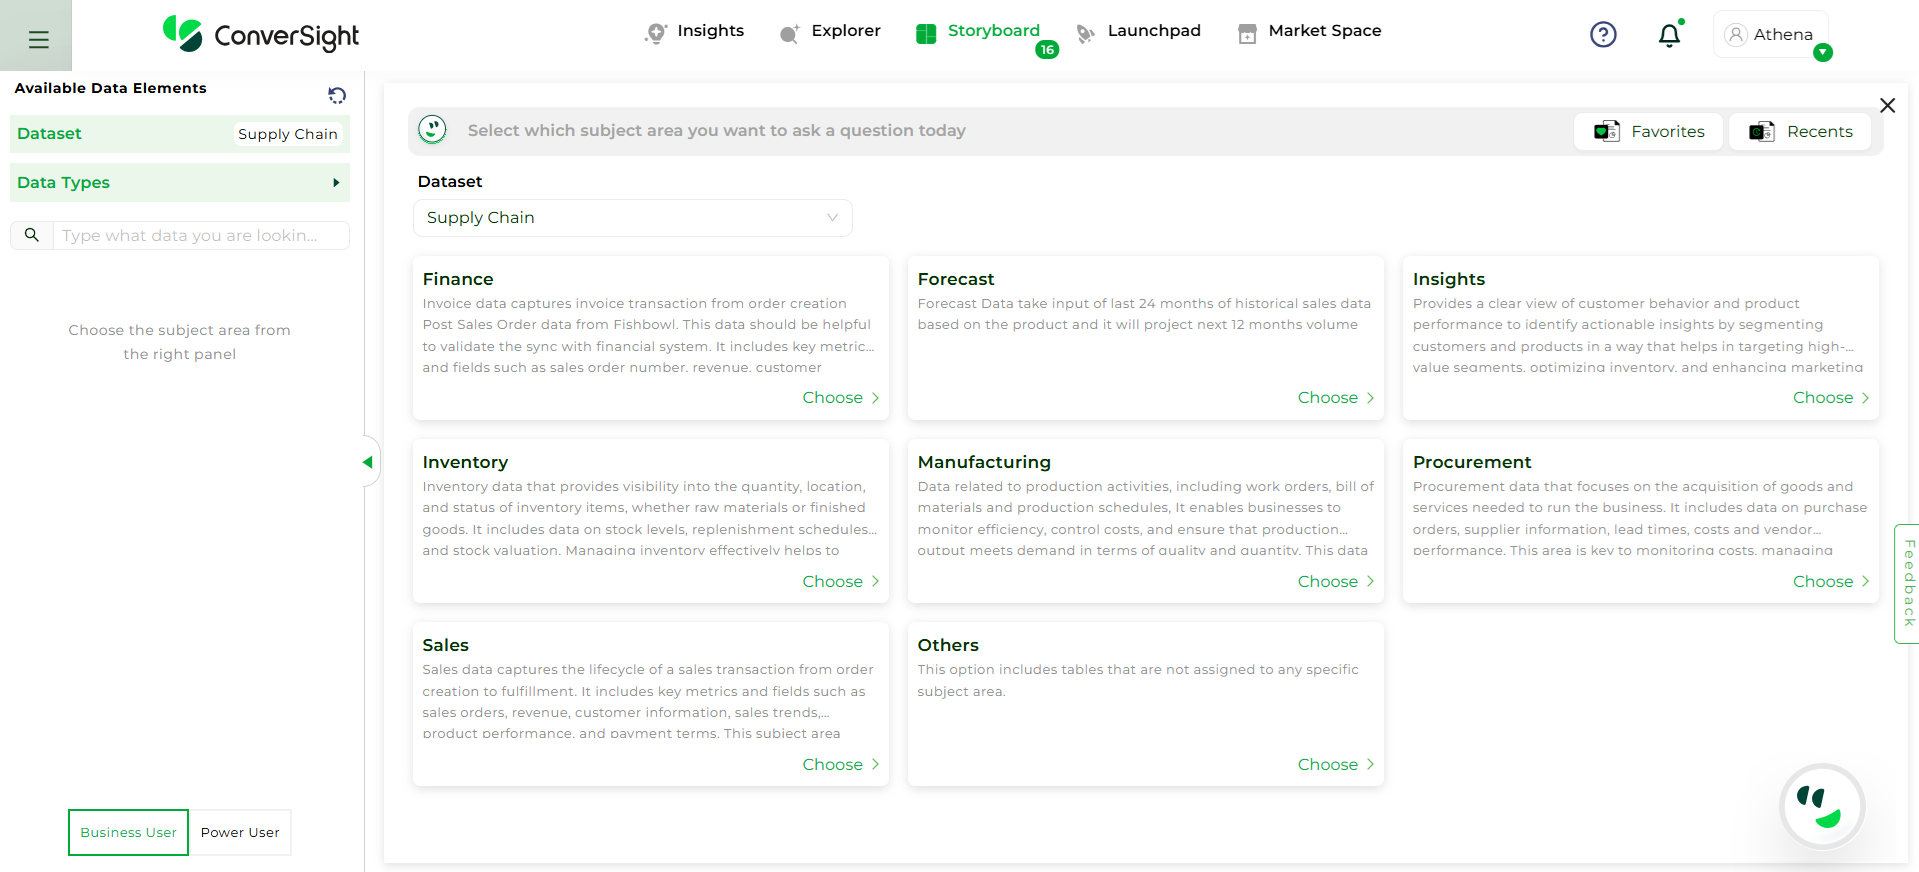This screenshot has width=1919, height=872.
Task: Switch to Power User mode
Action: (240, 832)
